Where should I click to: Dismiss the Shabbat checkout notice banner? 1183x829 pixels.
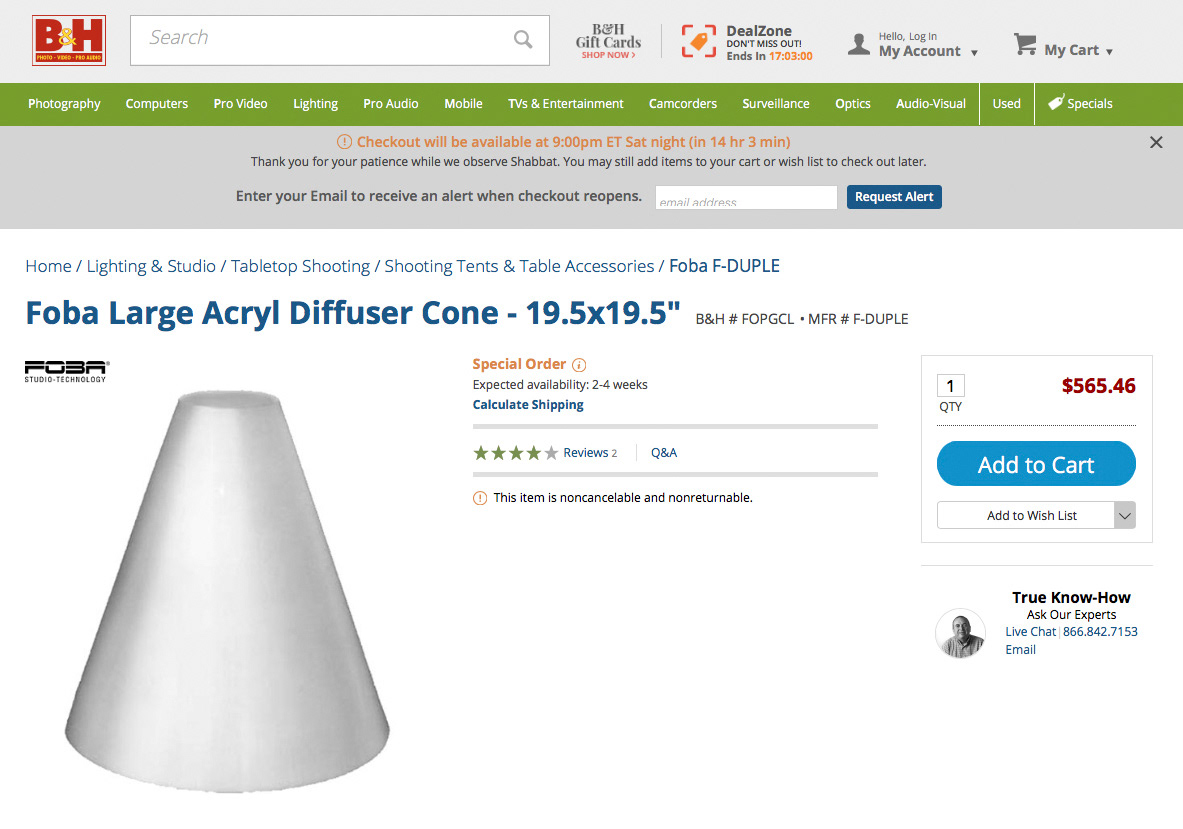(1156, 142)
